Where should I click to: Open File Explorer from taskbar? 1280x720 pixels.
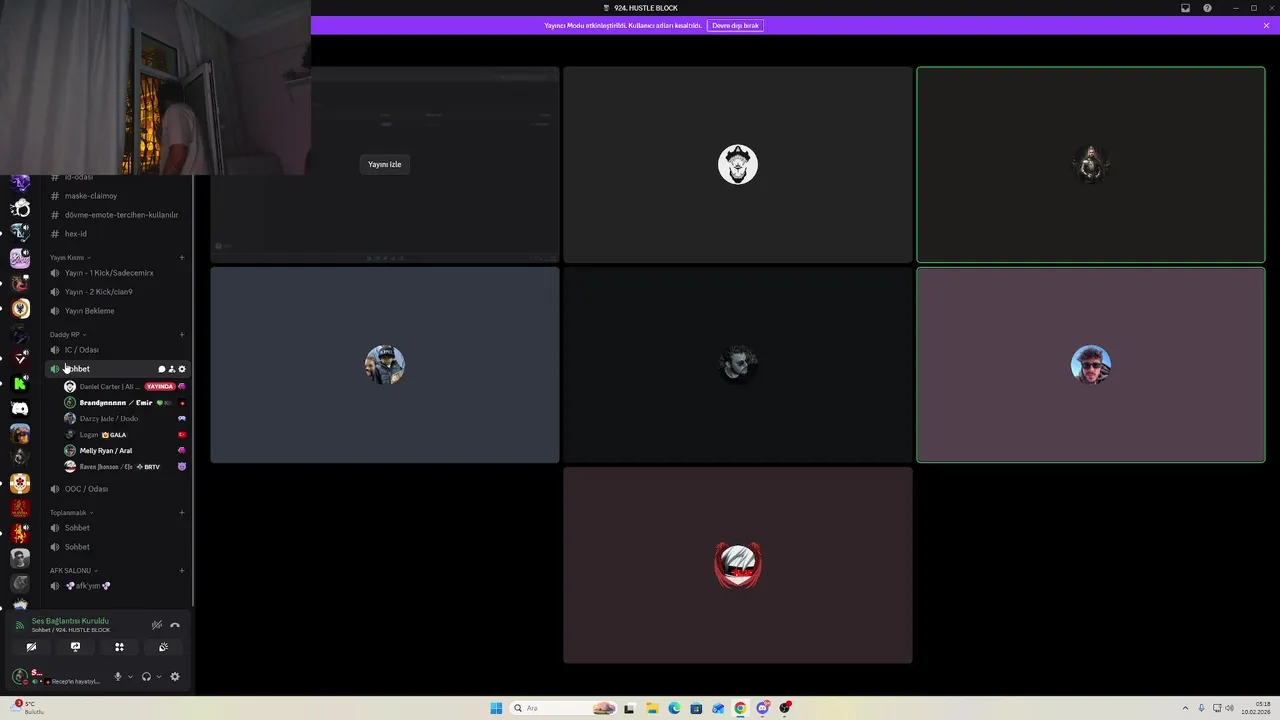coord(651,708)
